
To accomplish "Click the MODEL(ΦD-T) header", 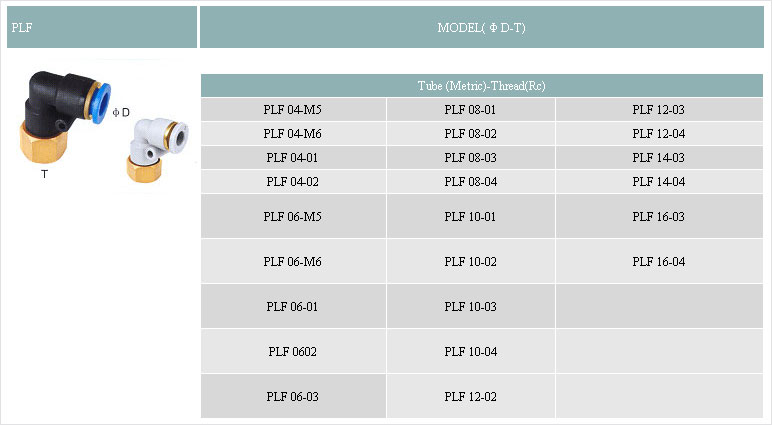I will (482, 28).
